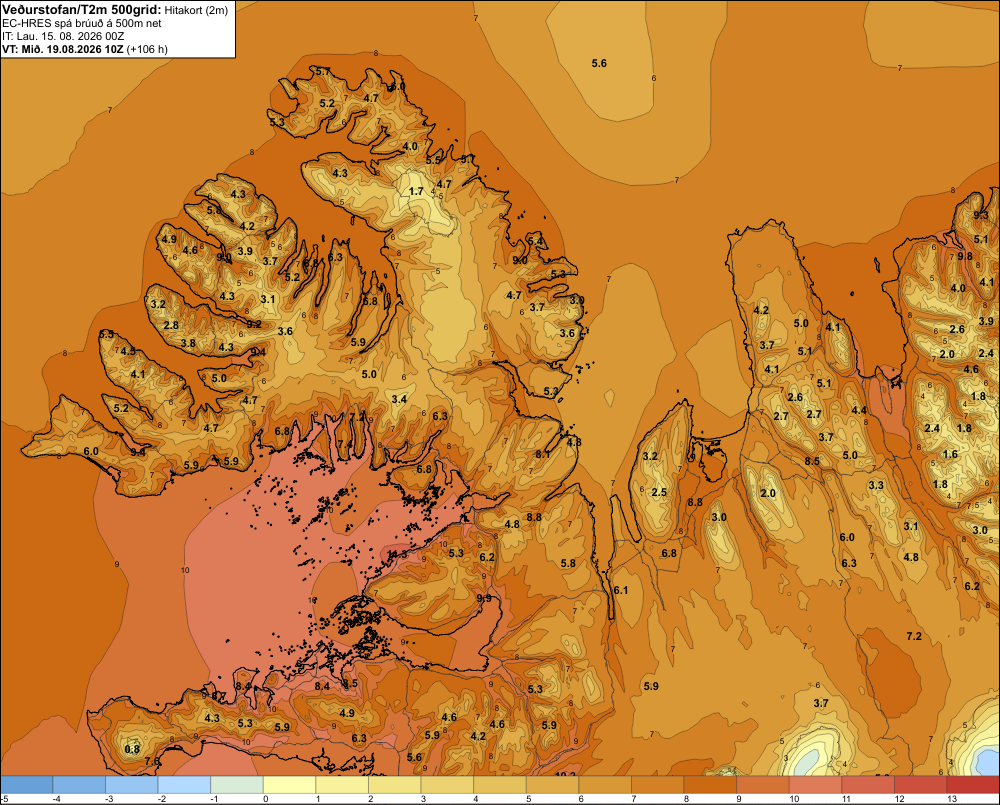Select the pale green legend swatch between -1 and 0
This screenshot has width=1000, height=805.
tap(237, 784)
